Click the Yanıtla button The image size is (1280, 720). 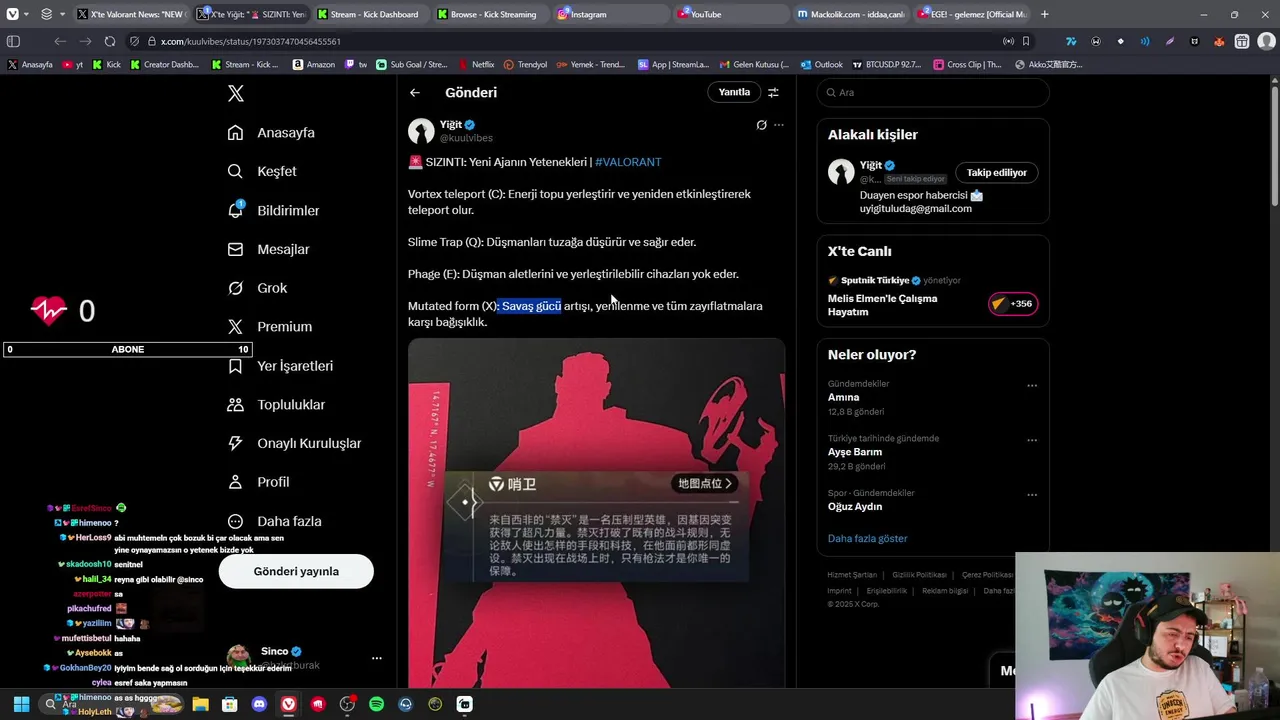(x=734, y=92)
